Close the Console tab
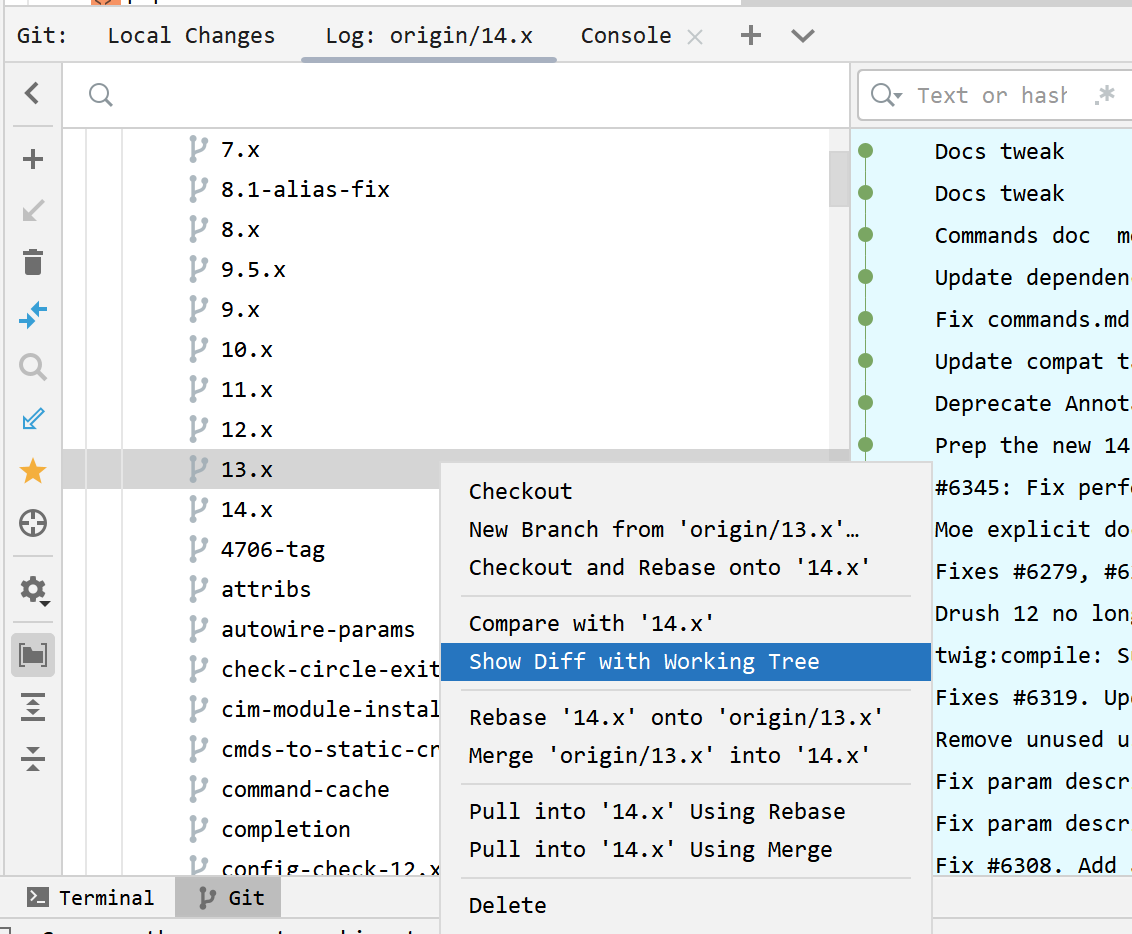 pos(695,37)
